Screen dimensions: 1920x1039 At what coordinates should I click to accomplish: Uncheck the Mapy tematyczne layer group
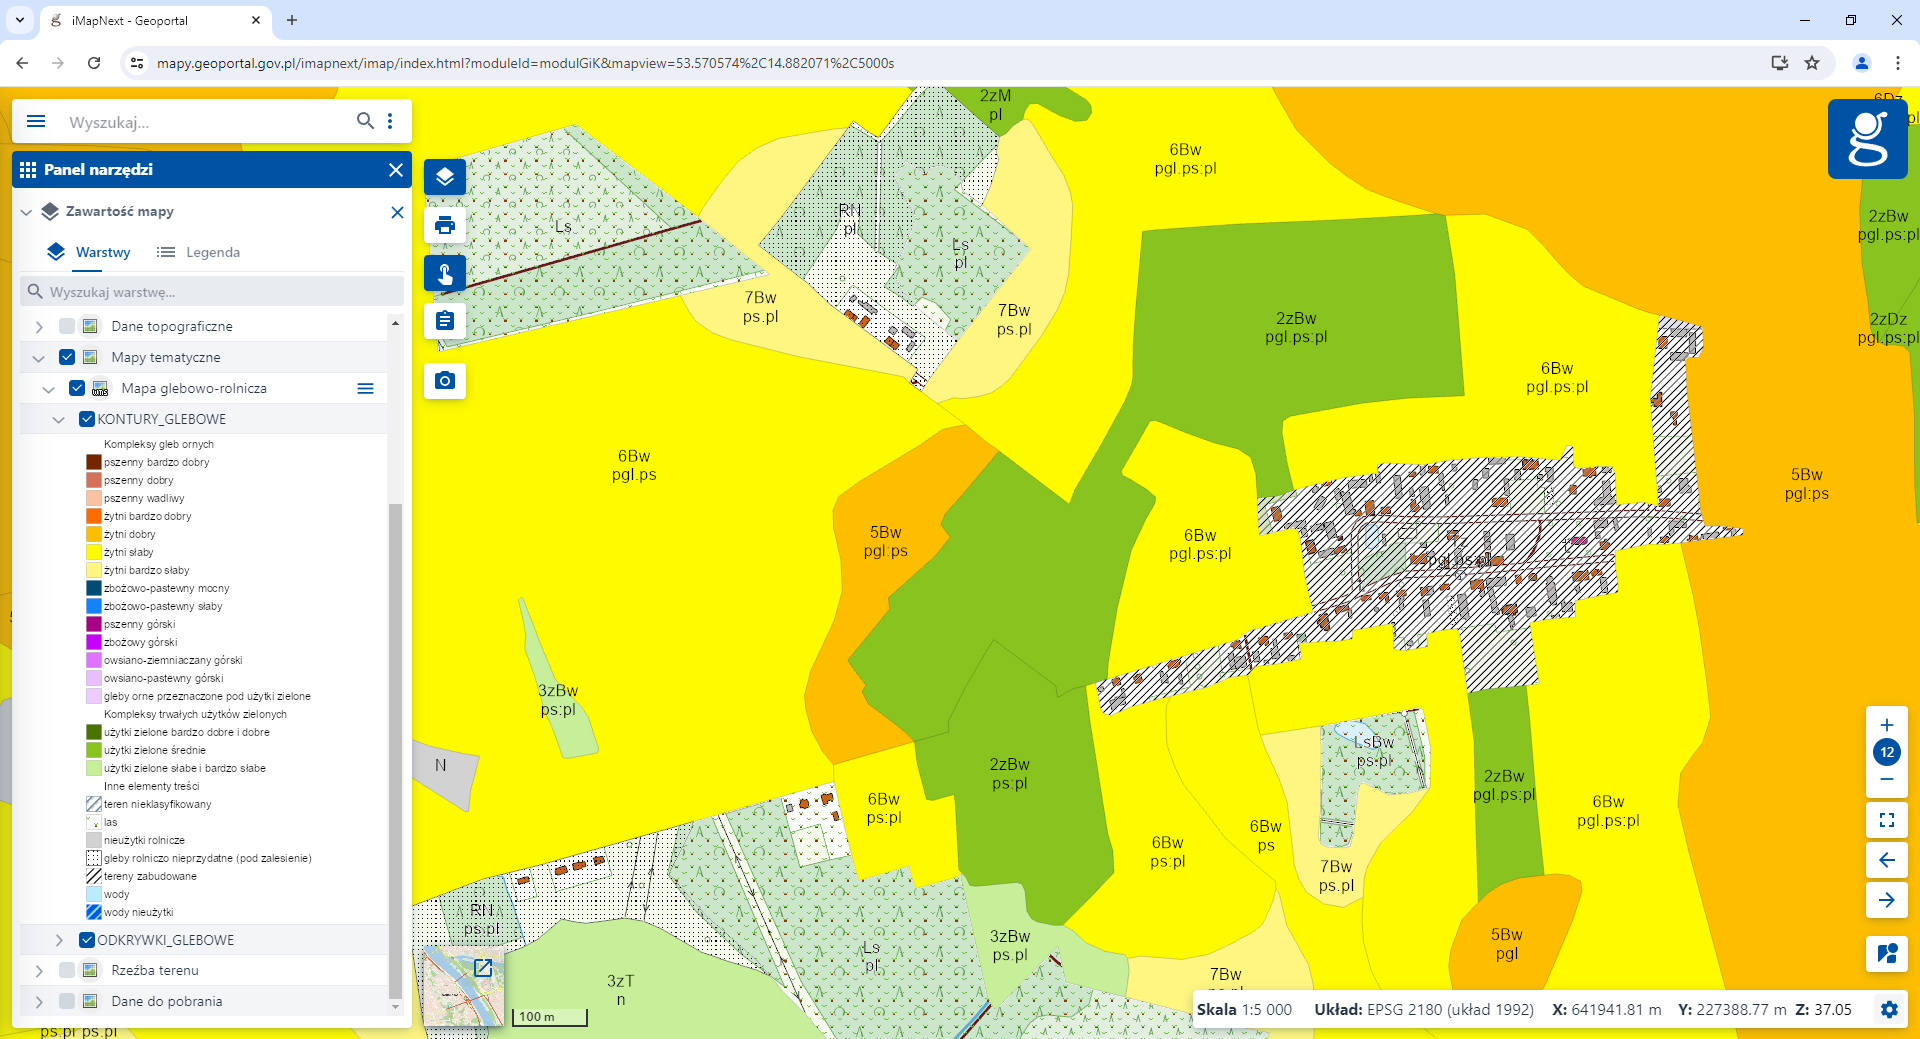(x=67, y=357)
